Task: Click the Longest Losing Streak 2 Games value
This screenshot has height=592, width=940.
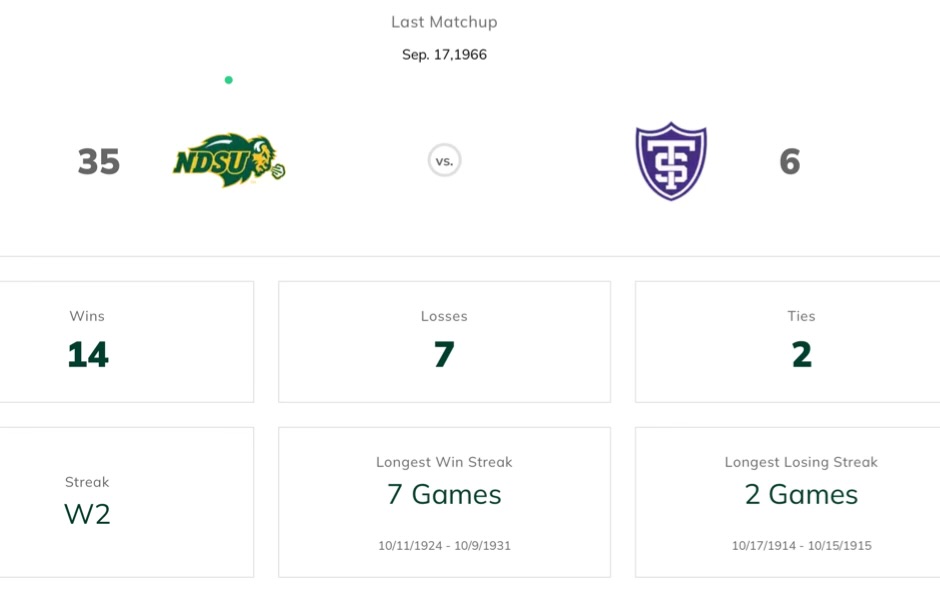Action: [x=801, y=495]
